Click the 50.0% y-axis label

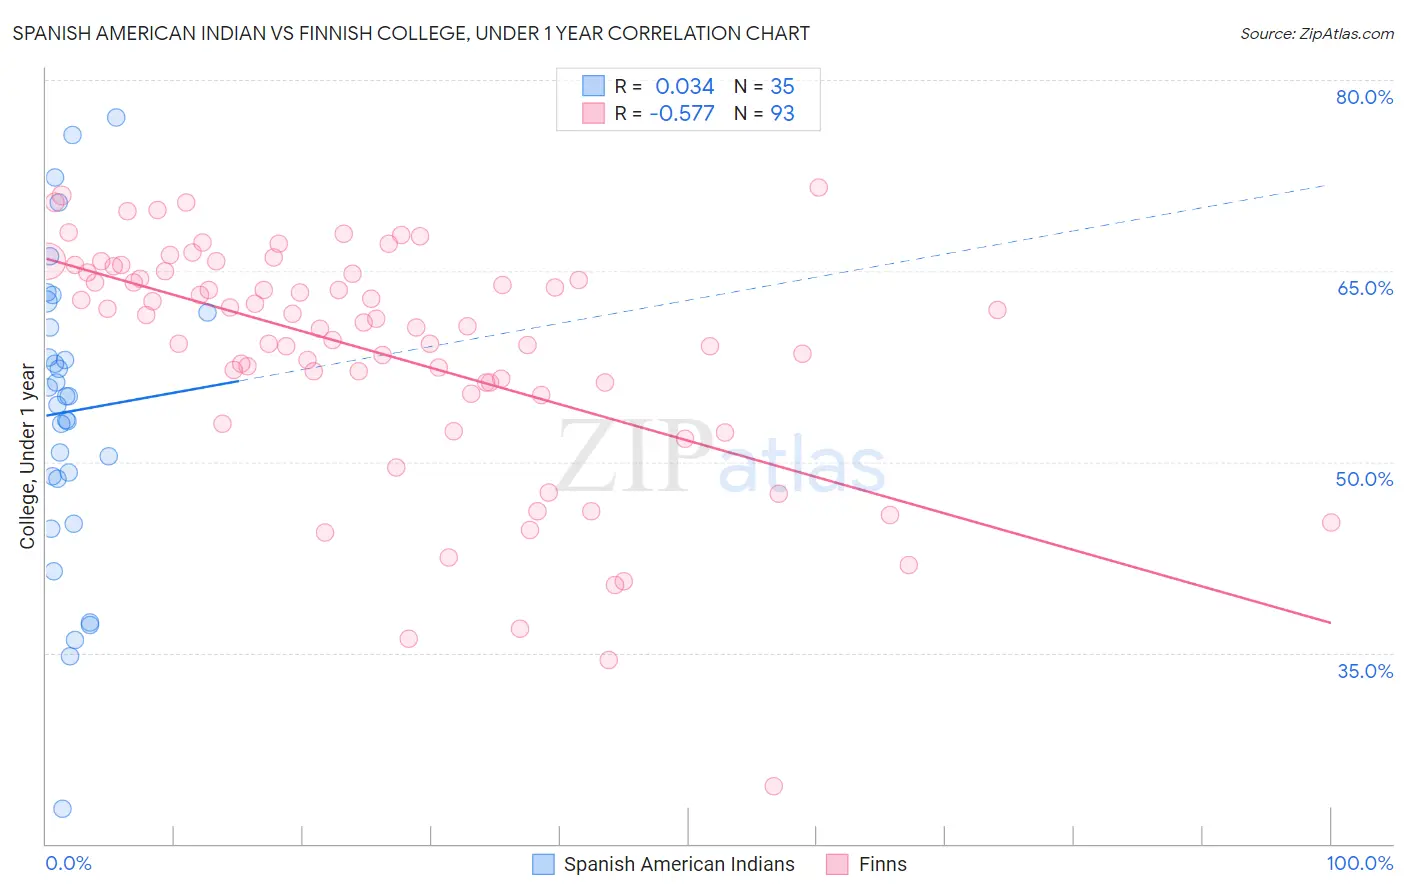(x=1364, y=479)
